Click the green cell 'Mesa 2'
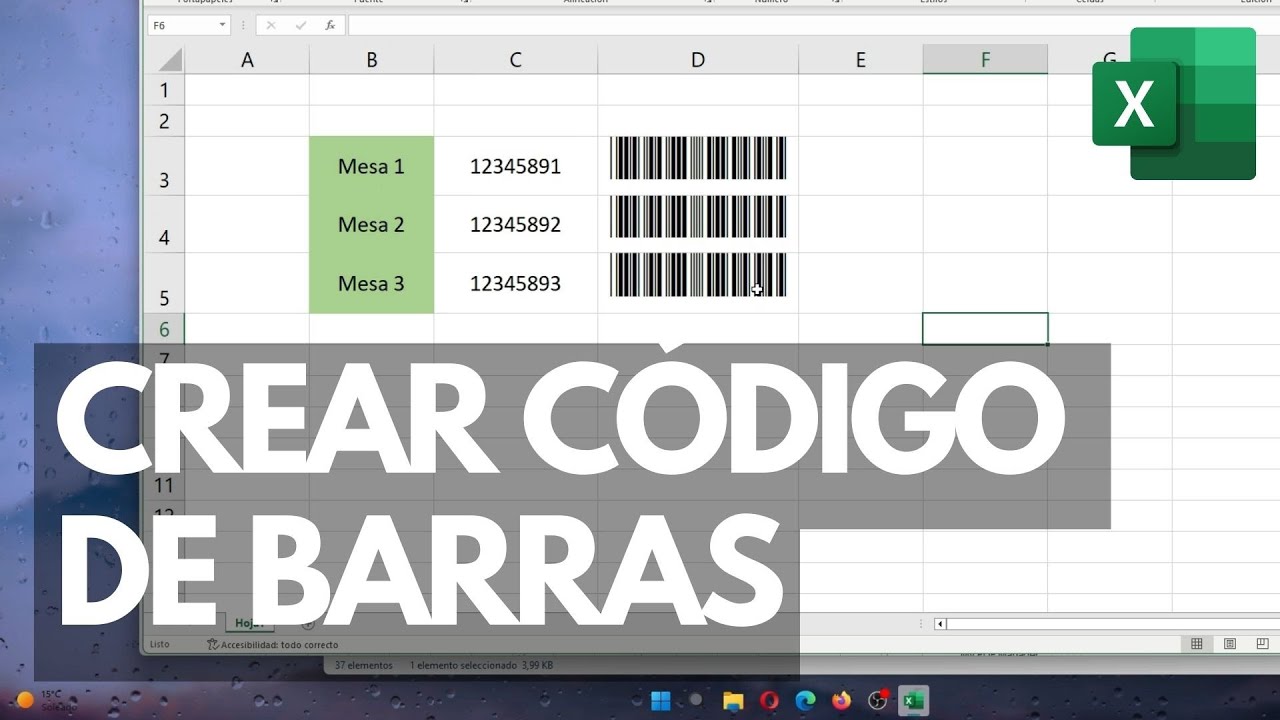1280x720 pixels. point(371,224)
